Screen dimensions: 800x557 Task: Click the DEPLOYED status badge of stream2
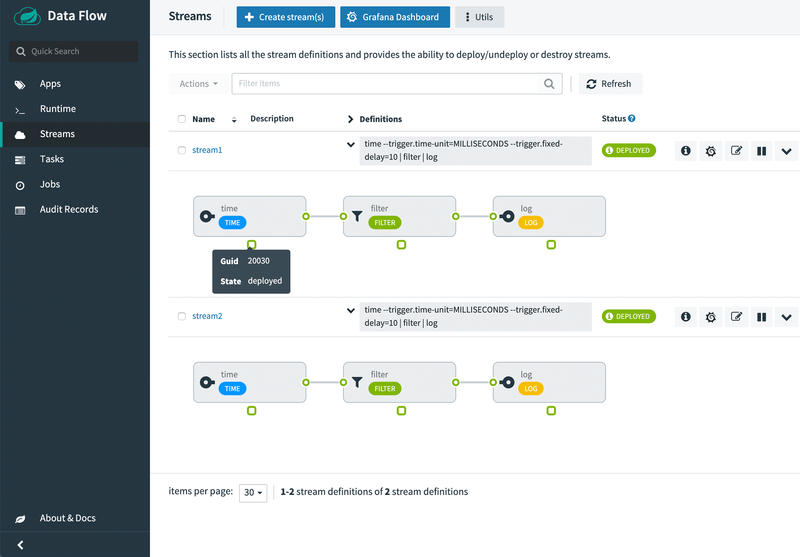point(629,316)
